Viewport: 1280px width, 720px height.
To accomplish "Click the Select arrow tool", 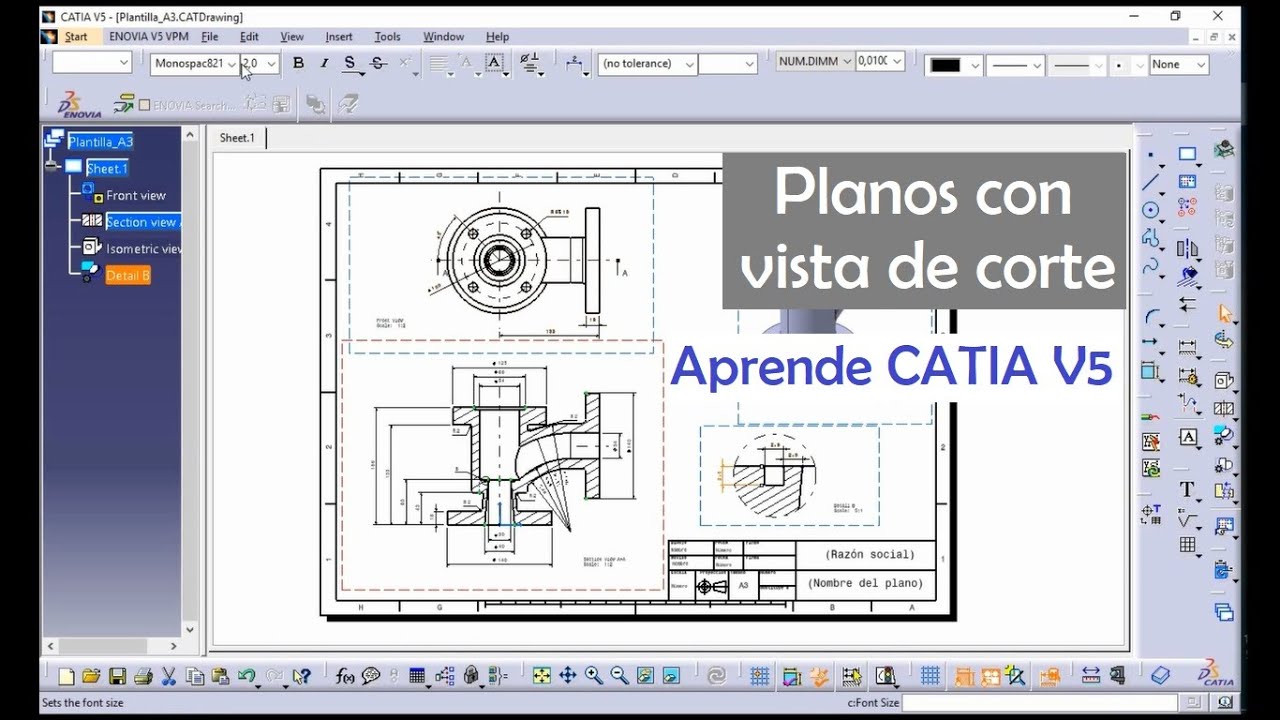I will click(x=1224, y=314).
